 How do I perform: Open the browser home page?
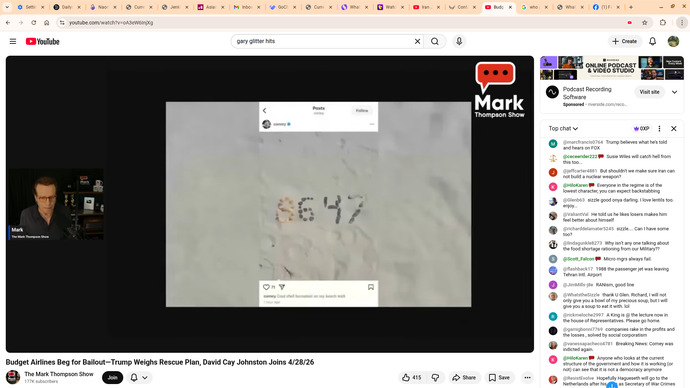pos(46,22)
